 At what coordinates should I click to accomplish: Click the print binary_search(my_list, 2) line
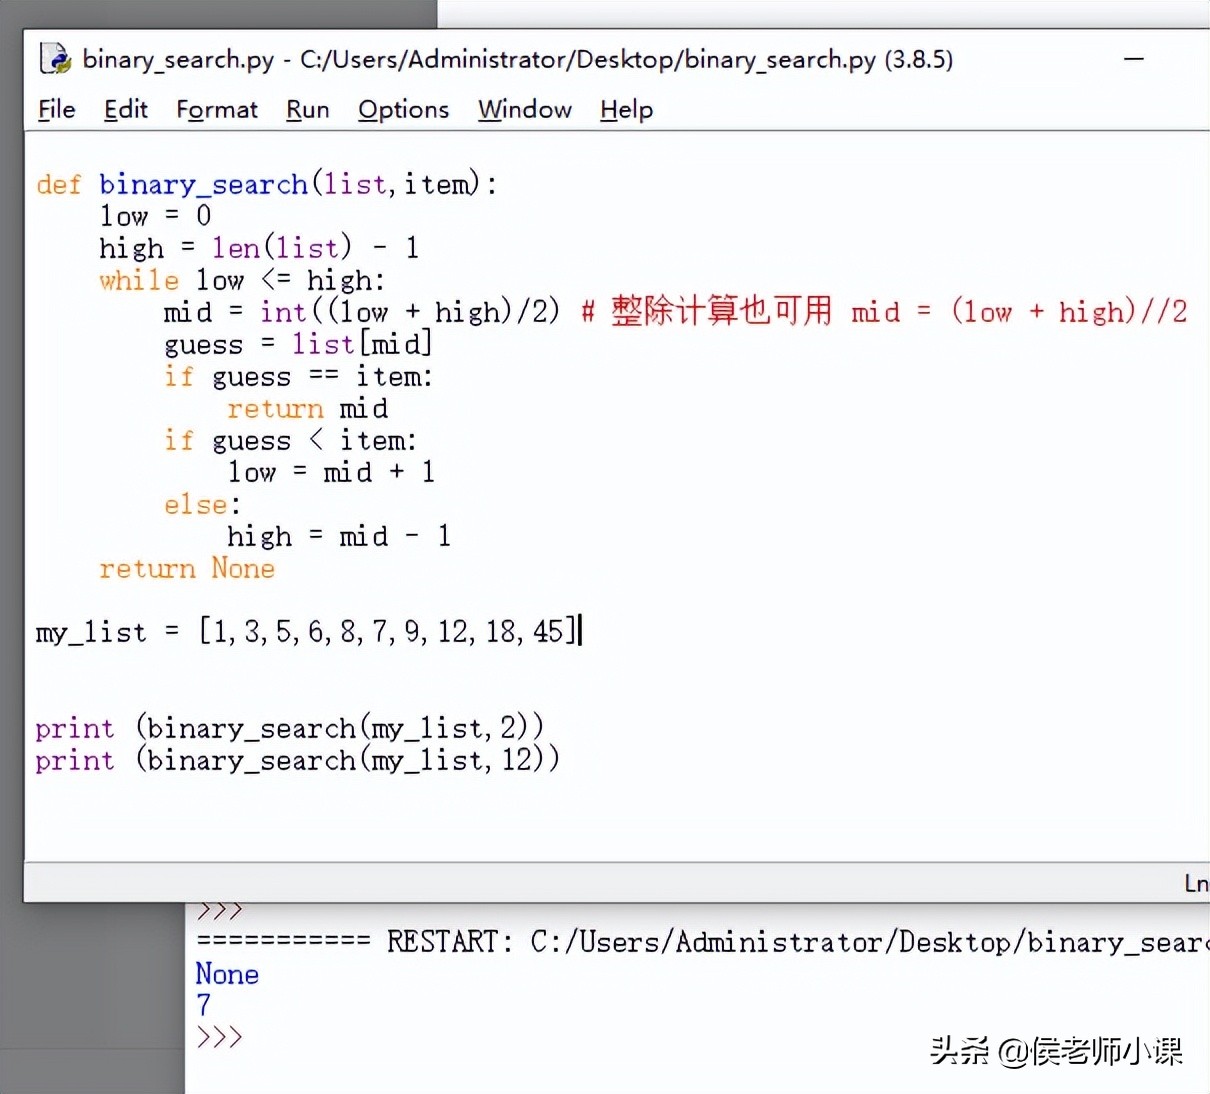[x=289, y=728]
